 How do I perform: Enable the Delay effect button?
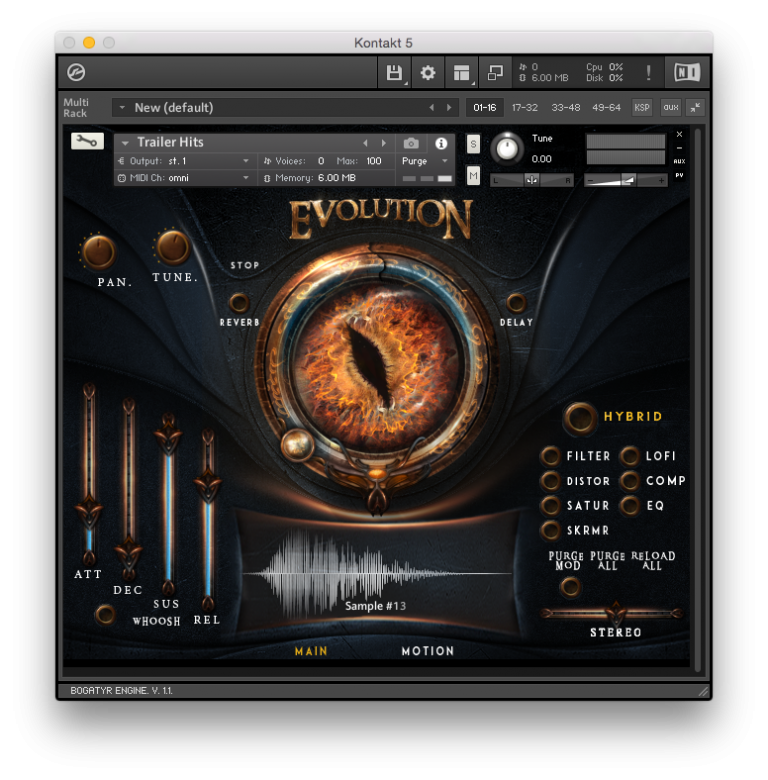click(x=516, y=302)
